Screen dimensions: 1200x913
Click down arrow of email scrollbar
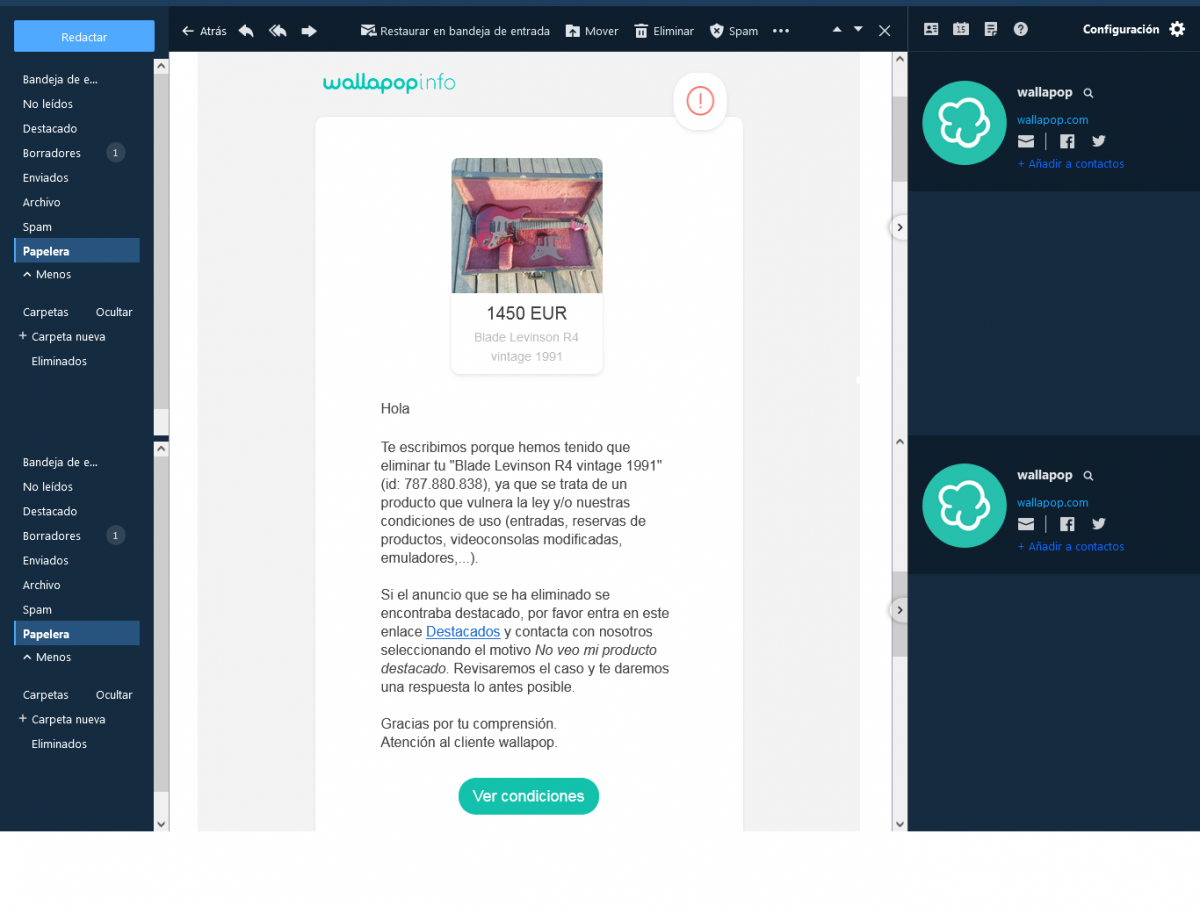coord(900,823)
